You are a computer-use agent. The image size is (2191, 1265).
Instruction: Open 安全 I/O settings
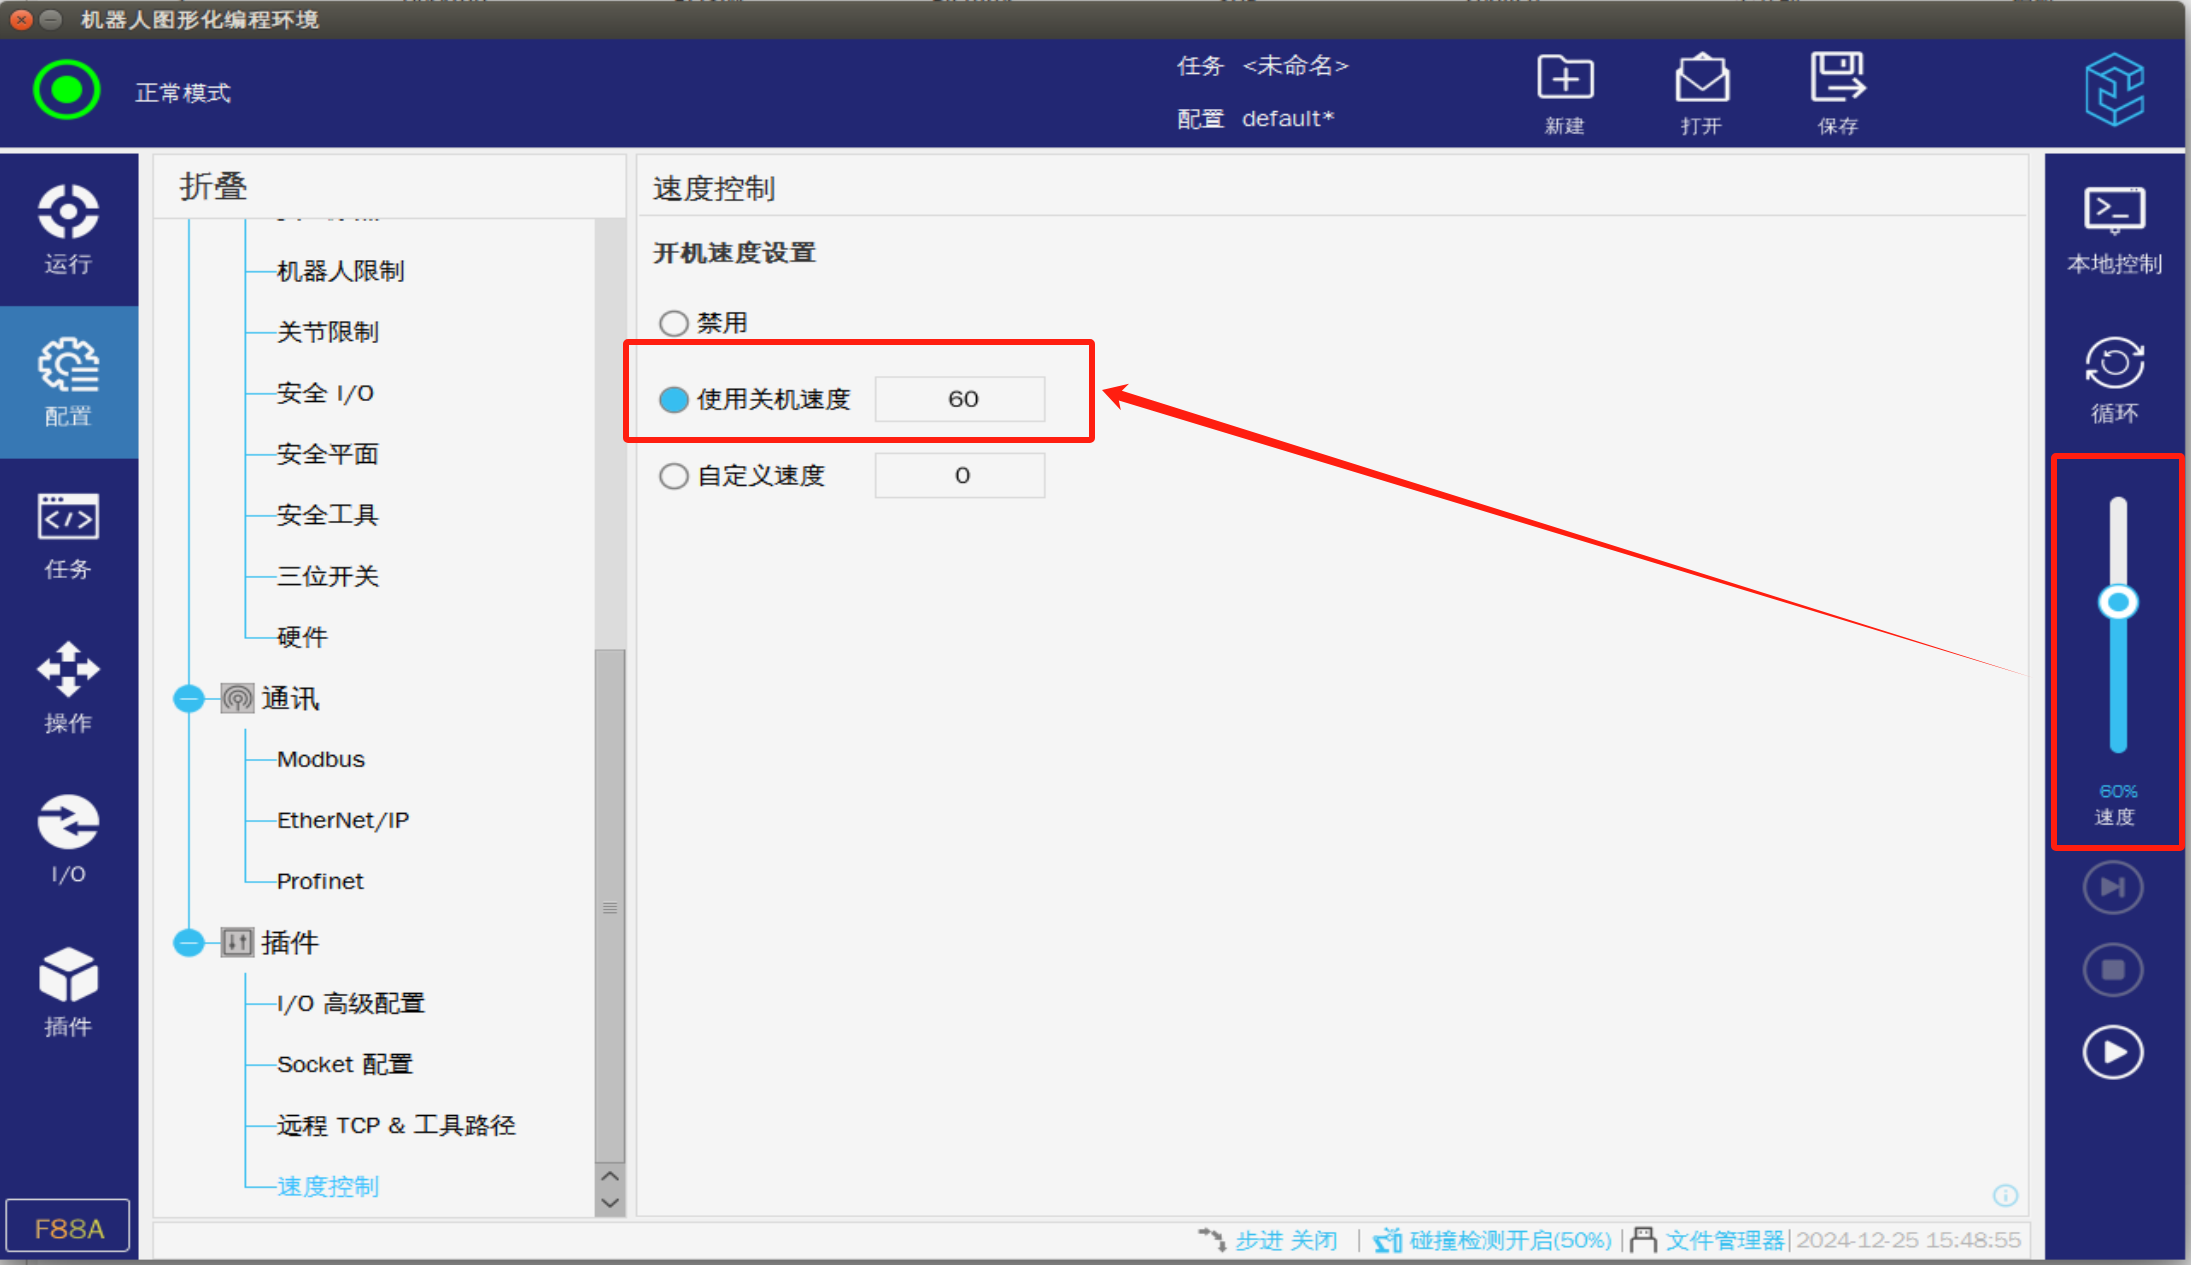coord(325,393)
